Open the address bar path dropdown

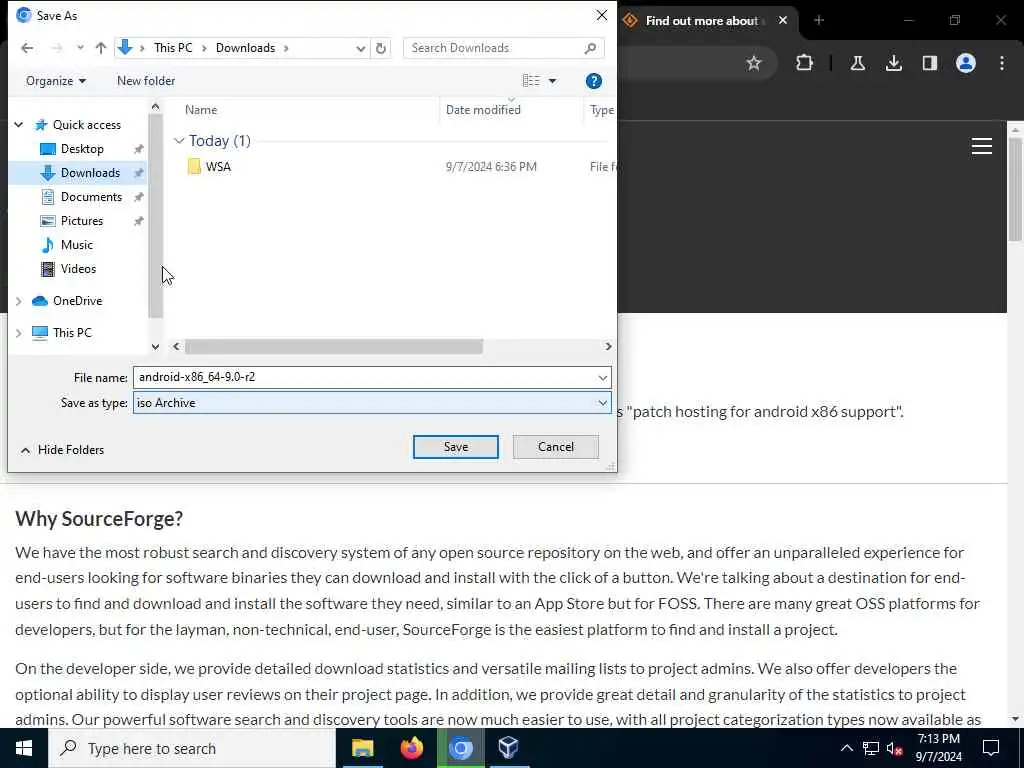click(360, 48)
